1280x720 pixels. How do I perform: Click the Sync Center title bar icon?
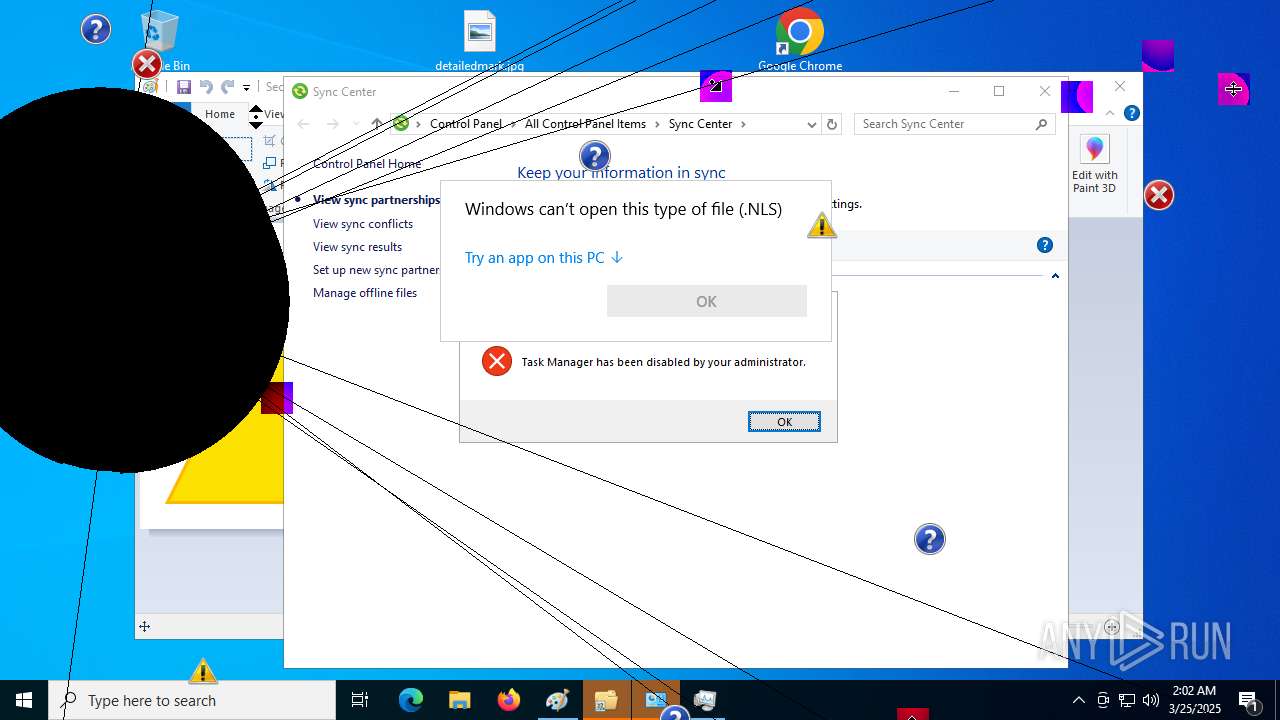[300, 91]
